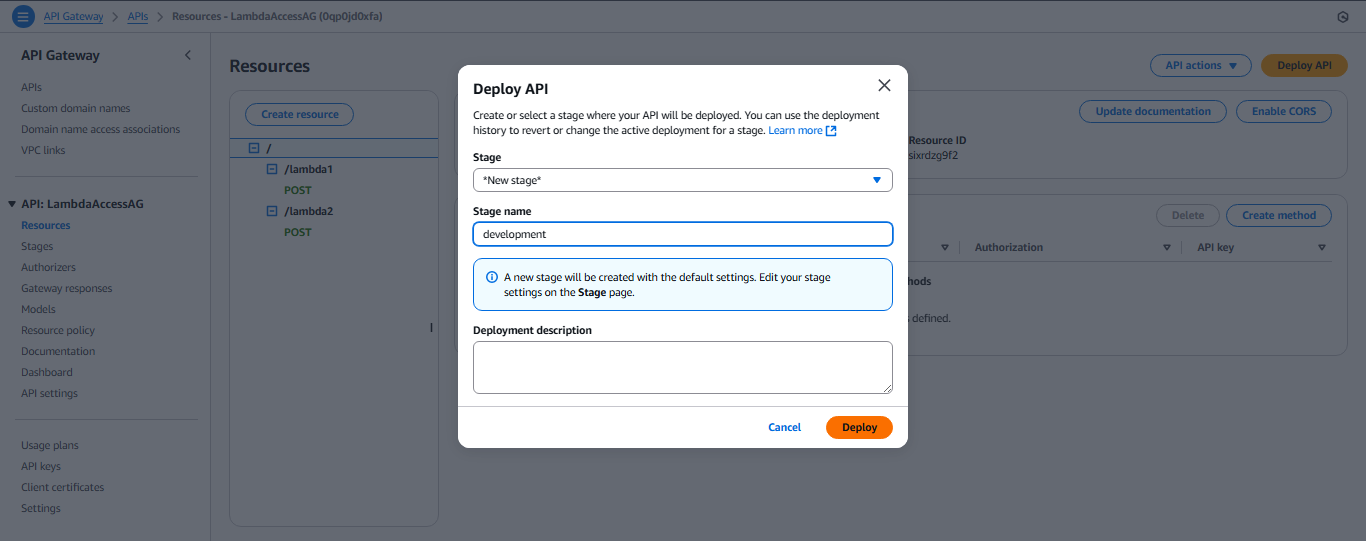Click the Create method button
The image size is (1366, 541).
(x=1279, y=215)
